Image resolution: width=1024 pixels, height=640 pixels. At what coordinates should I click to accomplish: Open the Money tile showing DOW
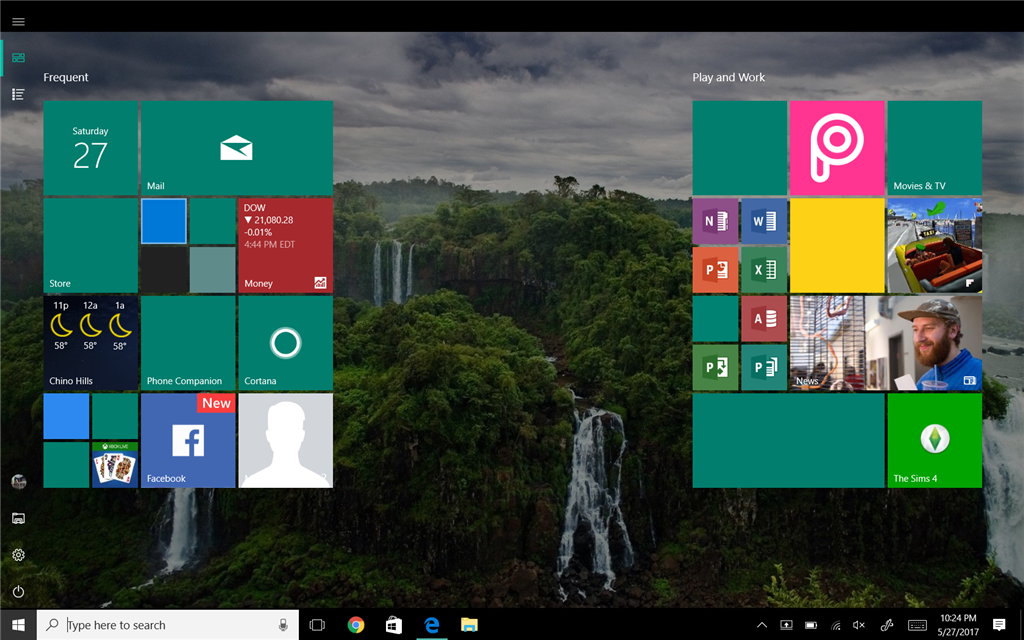tap(285, 246)
